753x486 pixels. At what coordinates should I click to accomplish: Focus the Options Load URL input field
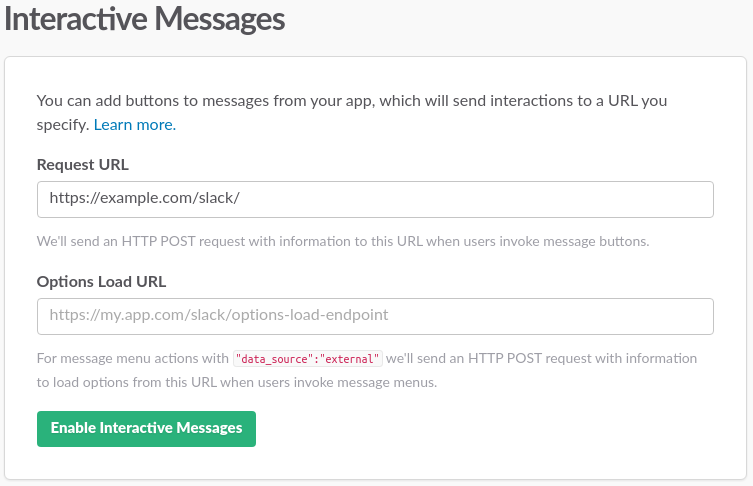(x=375, y=316)
